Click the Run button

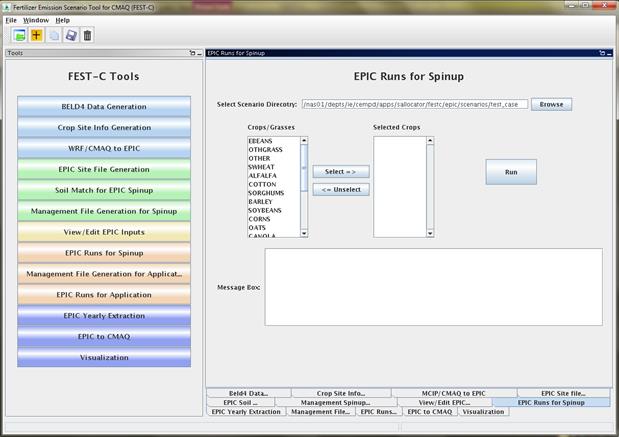511,172
